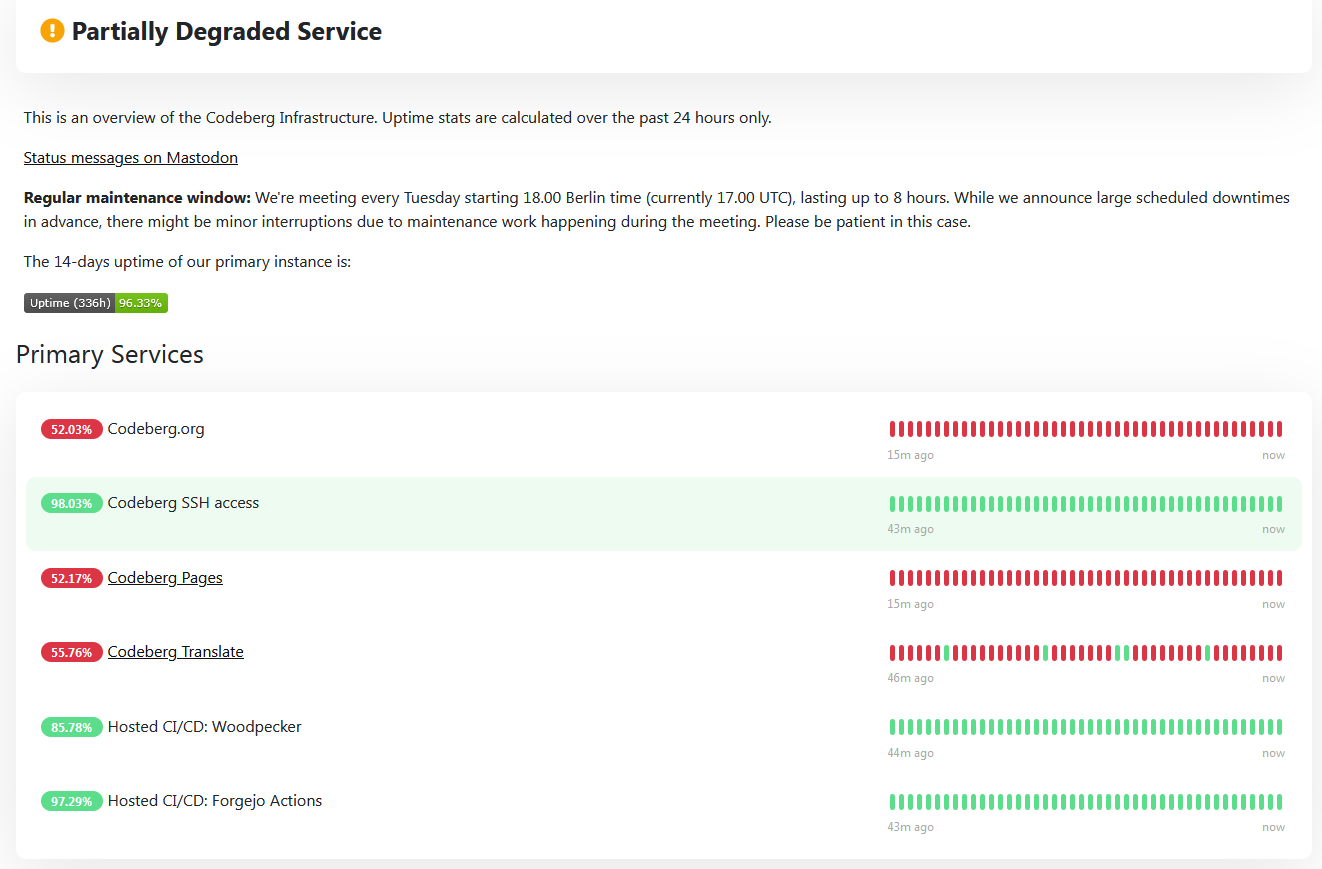Click the red heartbeat bar for Codeberg.org
Viewport: 1322px width, 869px height.
[x=1085, y=429]
